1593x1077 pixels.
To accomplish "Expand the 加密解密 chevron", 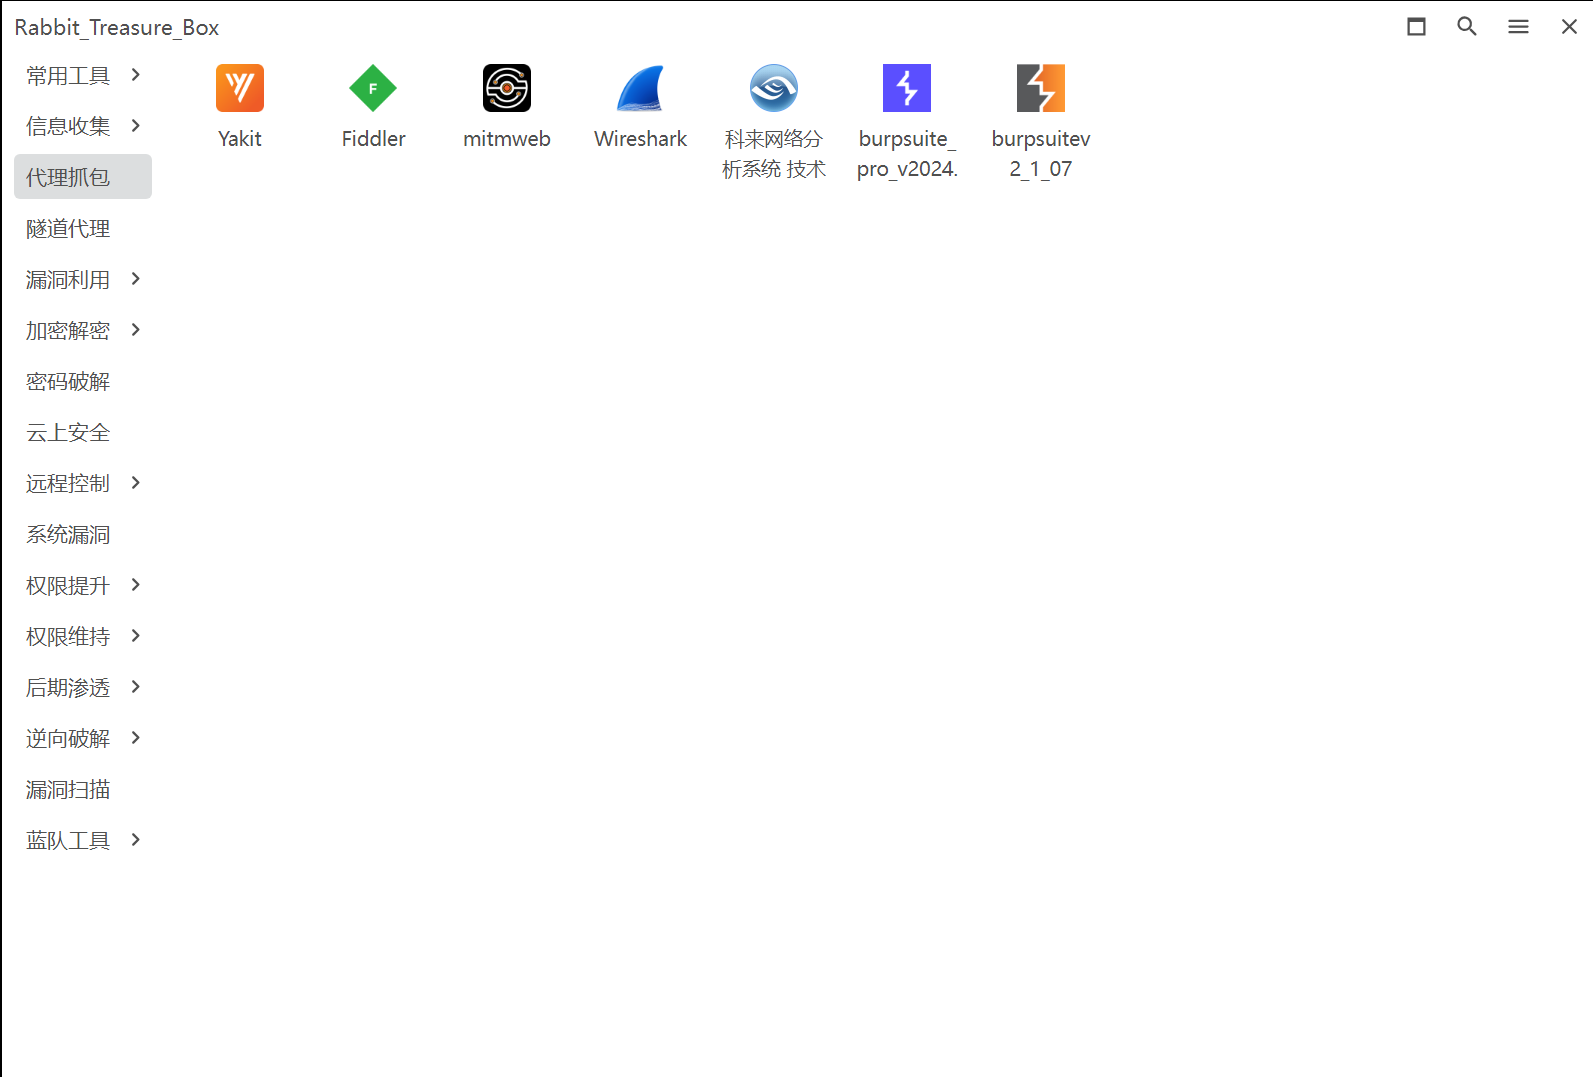I will click(136, 330).
